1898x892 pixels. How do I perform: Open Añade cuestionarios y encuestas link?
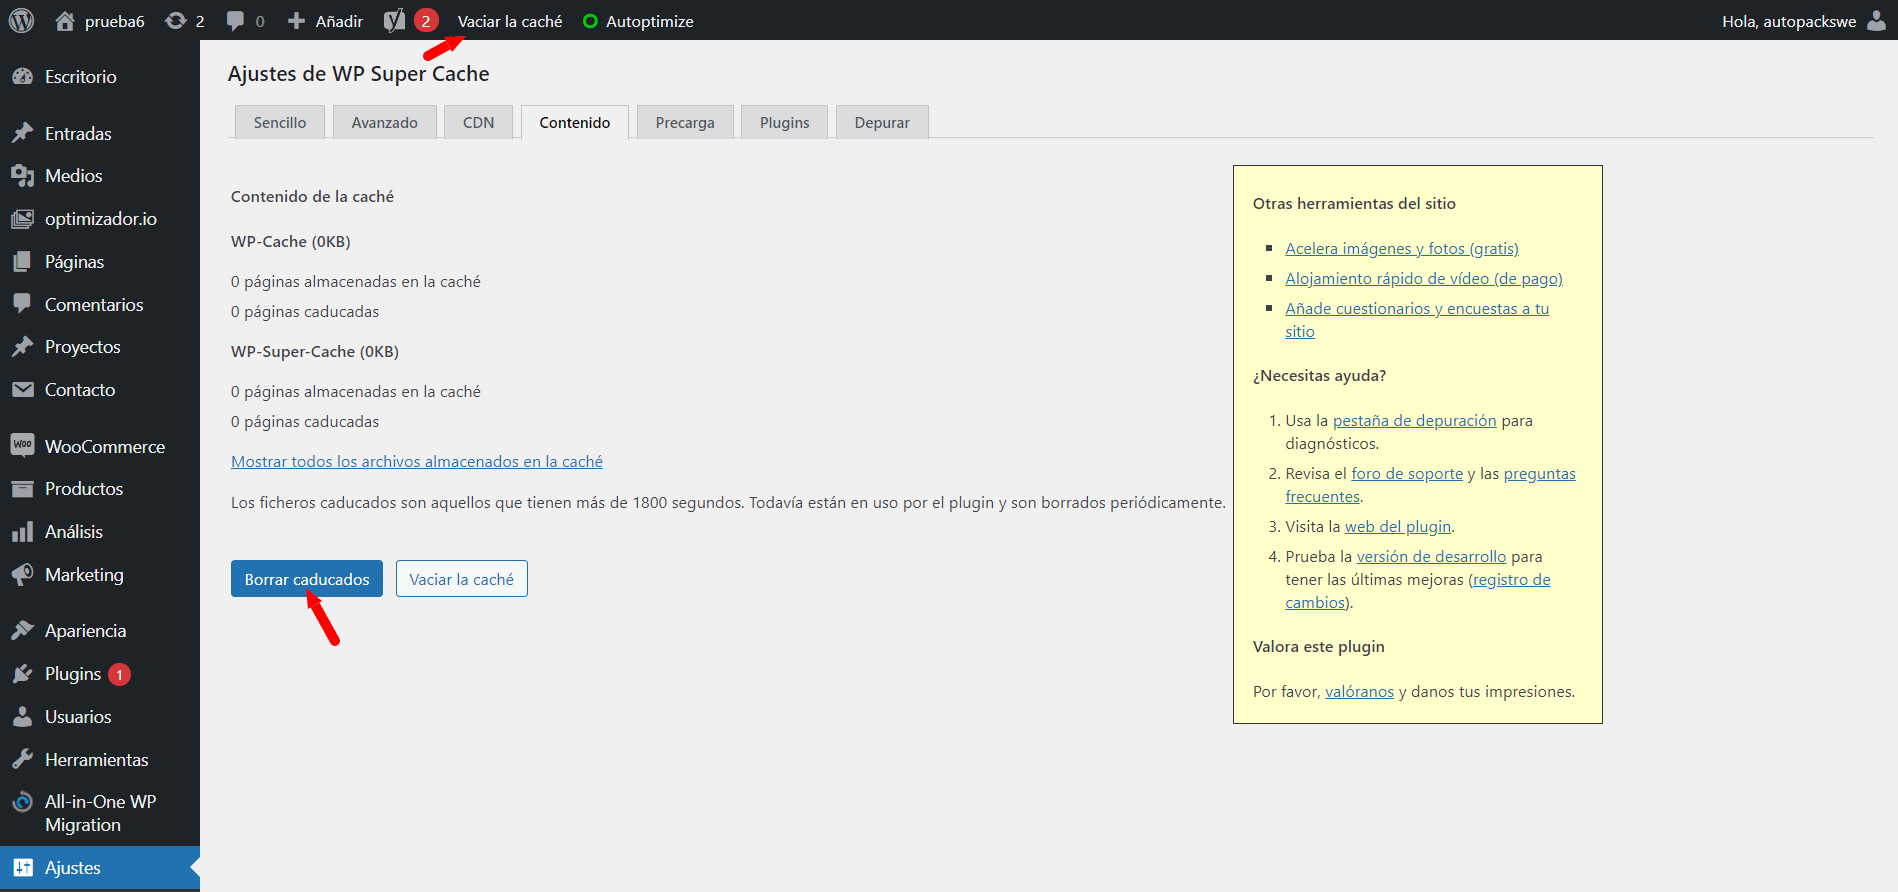pyautogui.click(x=1417, y=320)
